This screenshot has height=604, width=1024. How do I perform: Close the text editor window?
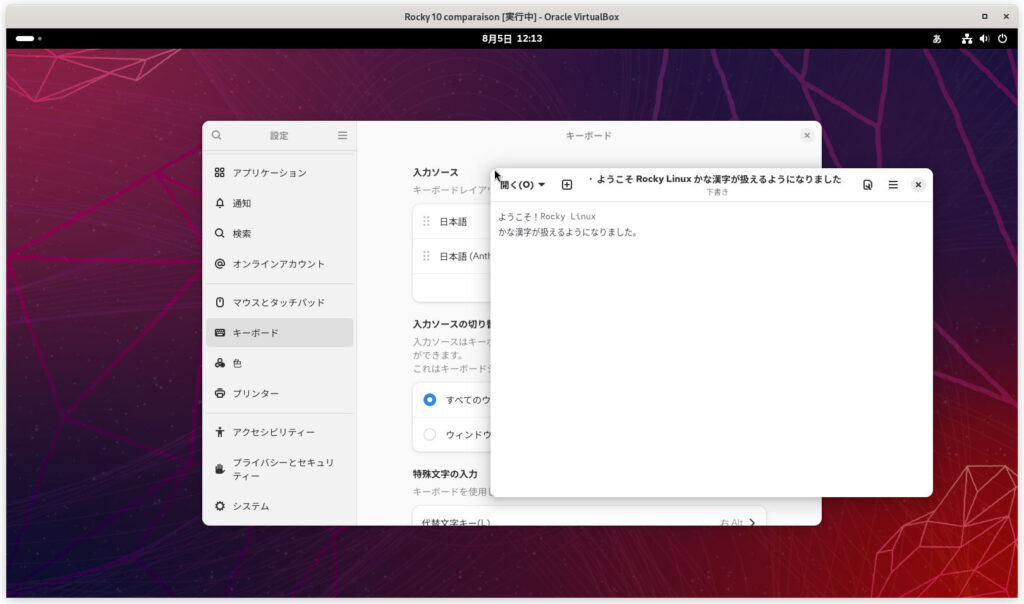(x=918, y=185)
